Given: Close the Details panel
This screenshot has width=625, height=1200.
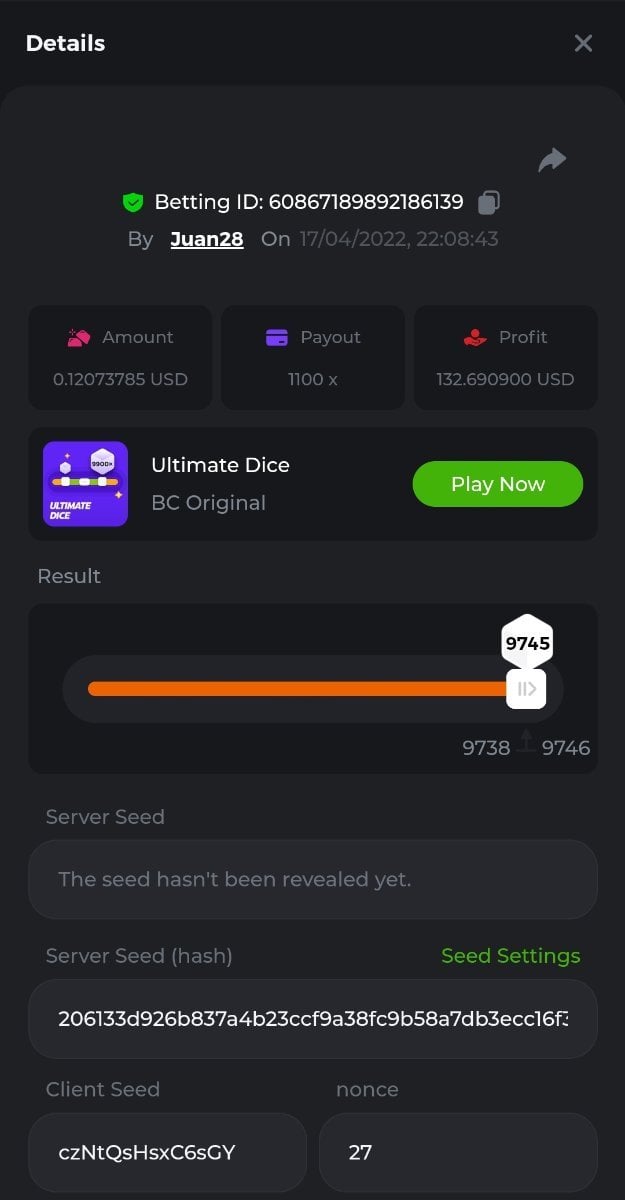Looking at the screenshot, I should pyautogui.click(x=583, y=43).
